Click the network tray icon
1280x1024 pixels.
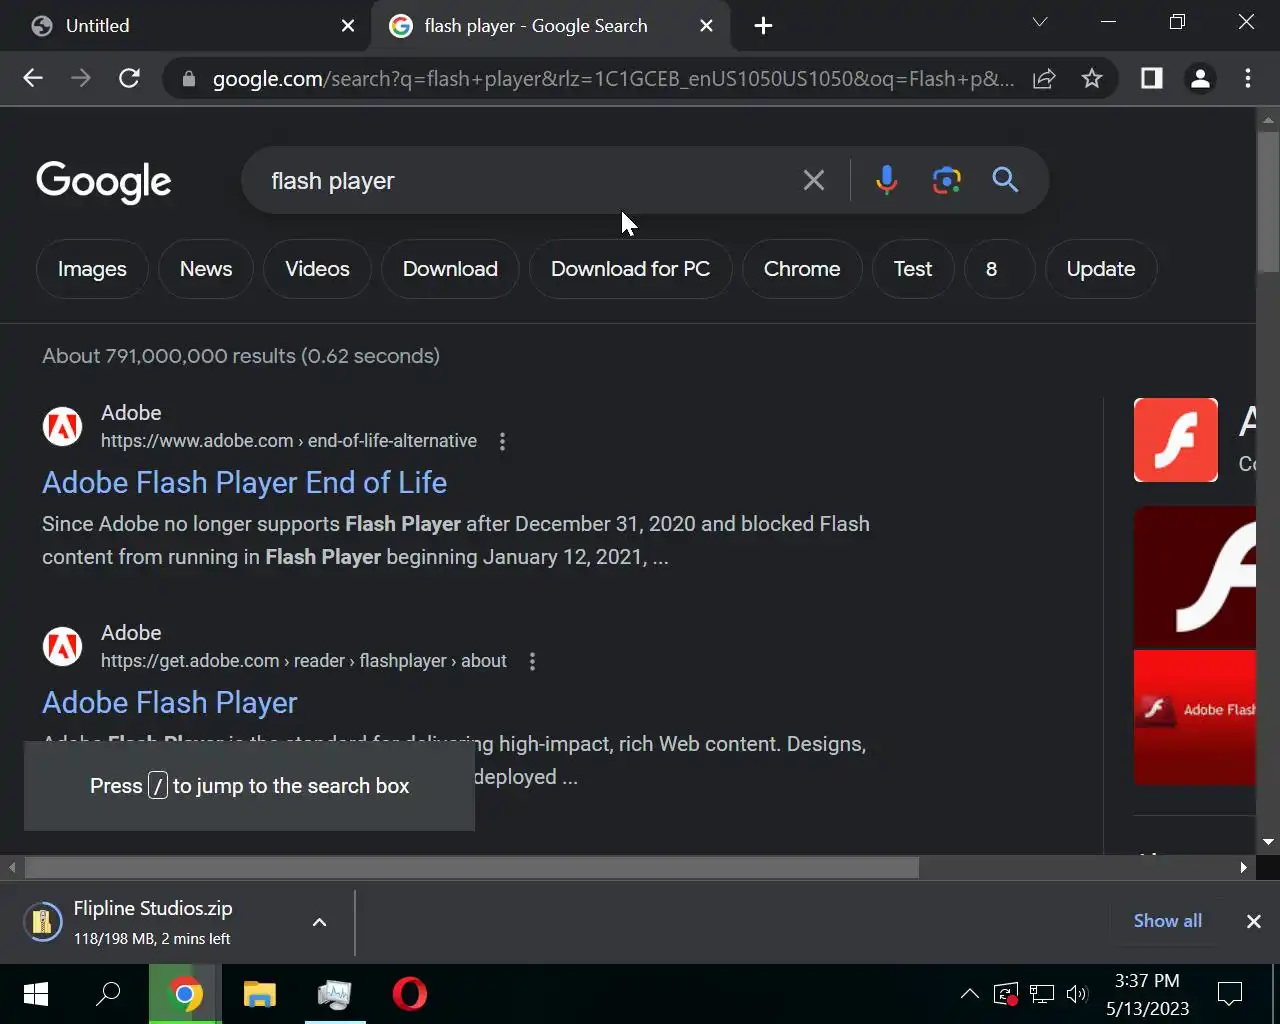click(x=1042, y=994)
